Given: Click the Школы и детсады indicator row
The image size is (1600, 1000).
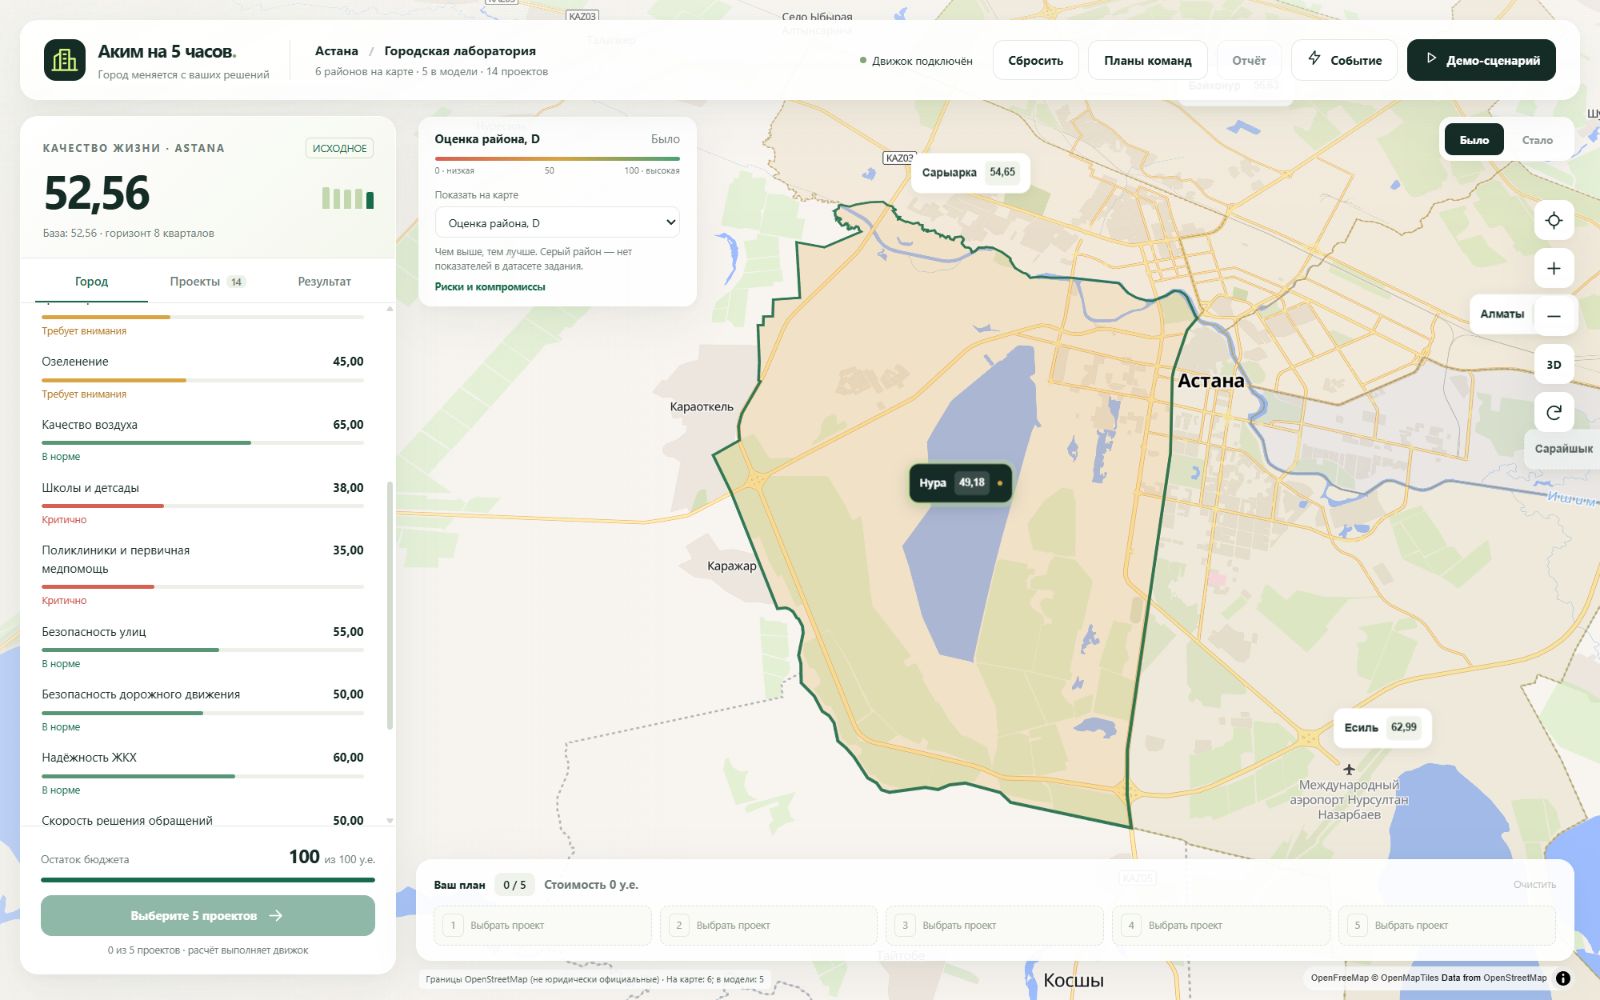Looking at the screenshot, I should click(x=203, y=503).
